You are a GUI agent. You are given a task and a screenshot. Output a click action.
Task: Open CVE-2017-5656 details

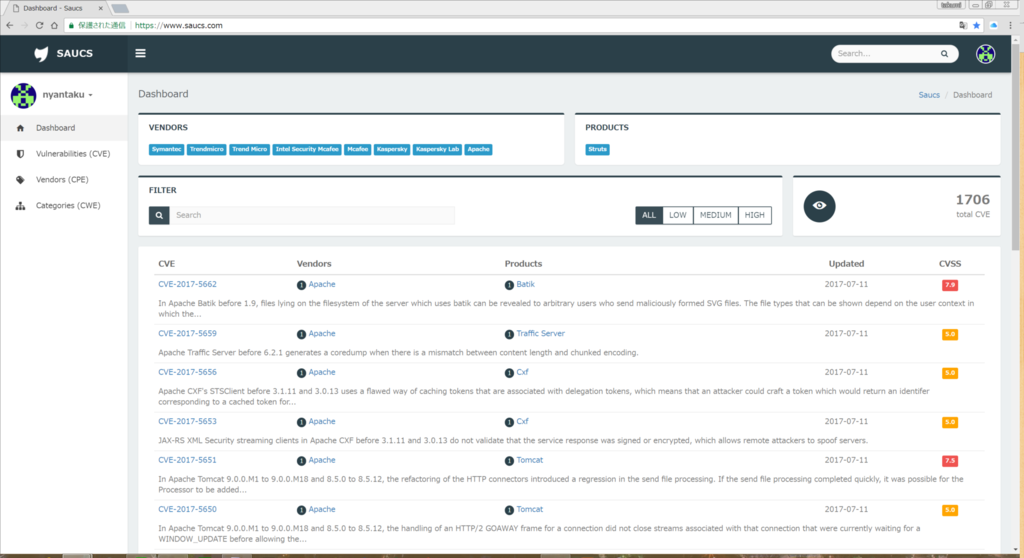tap(187, 372)
